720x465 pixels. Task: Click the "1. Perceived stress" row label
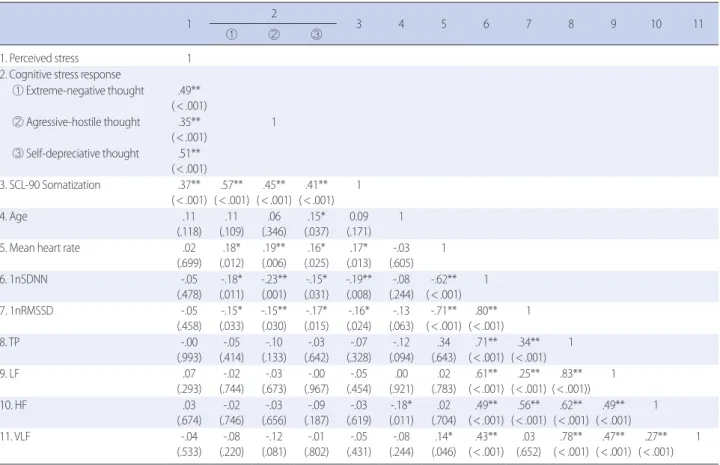tap(39, 58)
